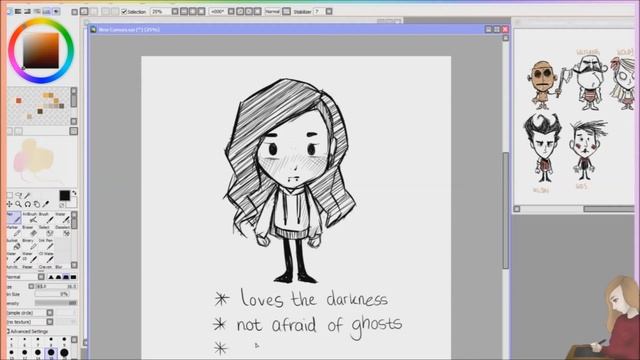640x360 pixels.
Task: Select the rotate view tool
Action: [27, 204]
